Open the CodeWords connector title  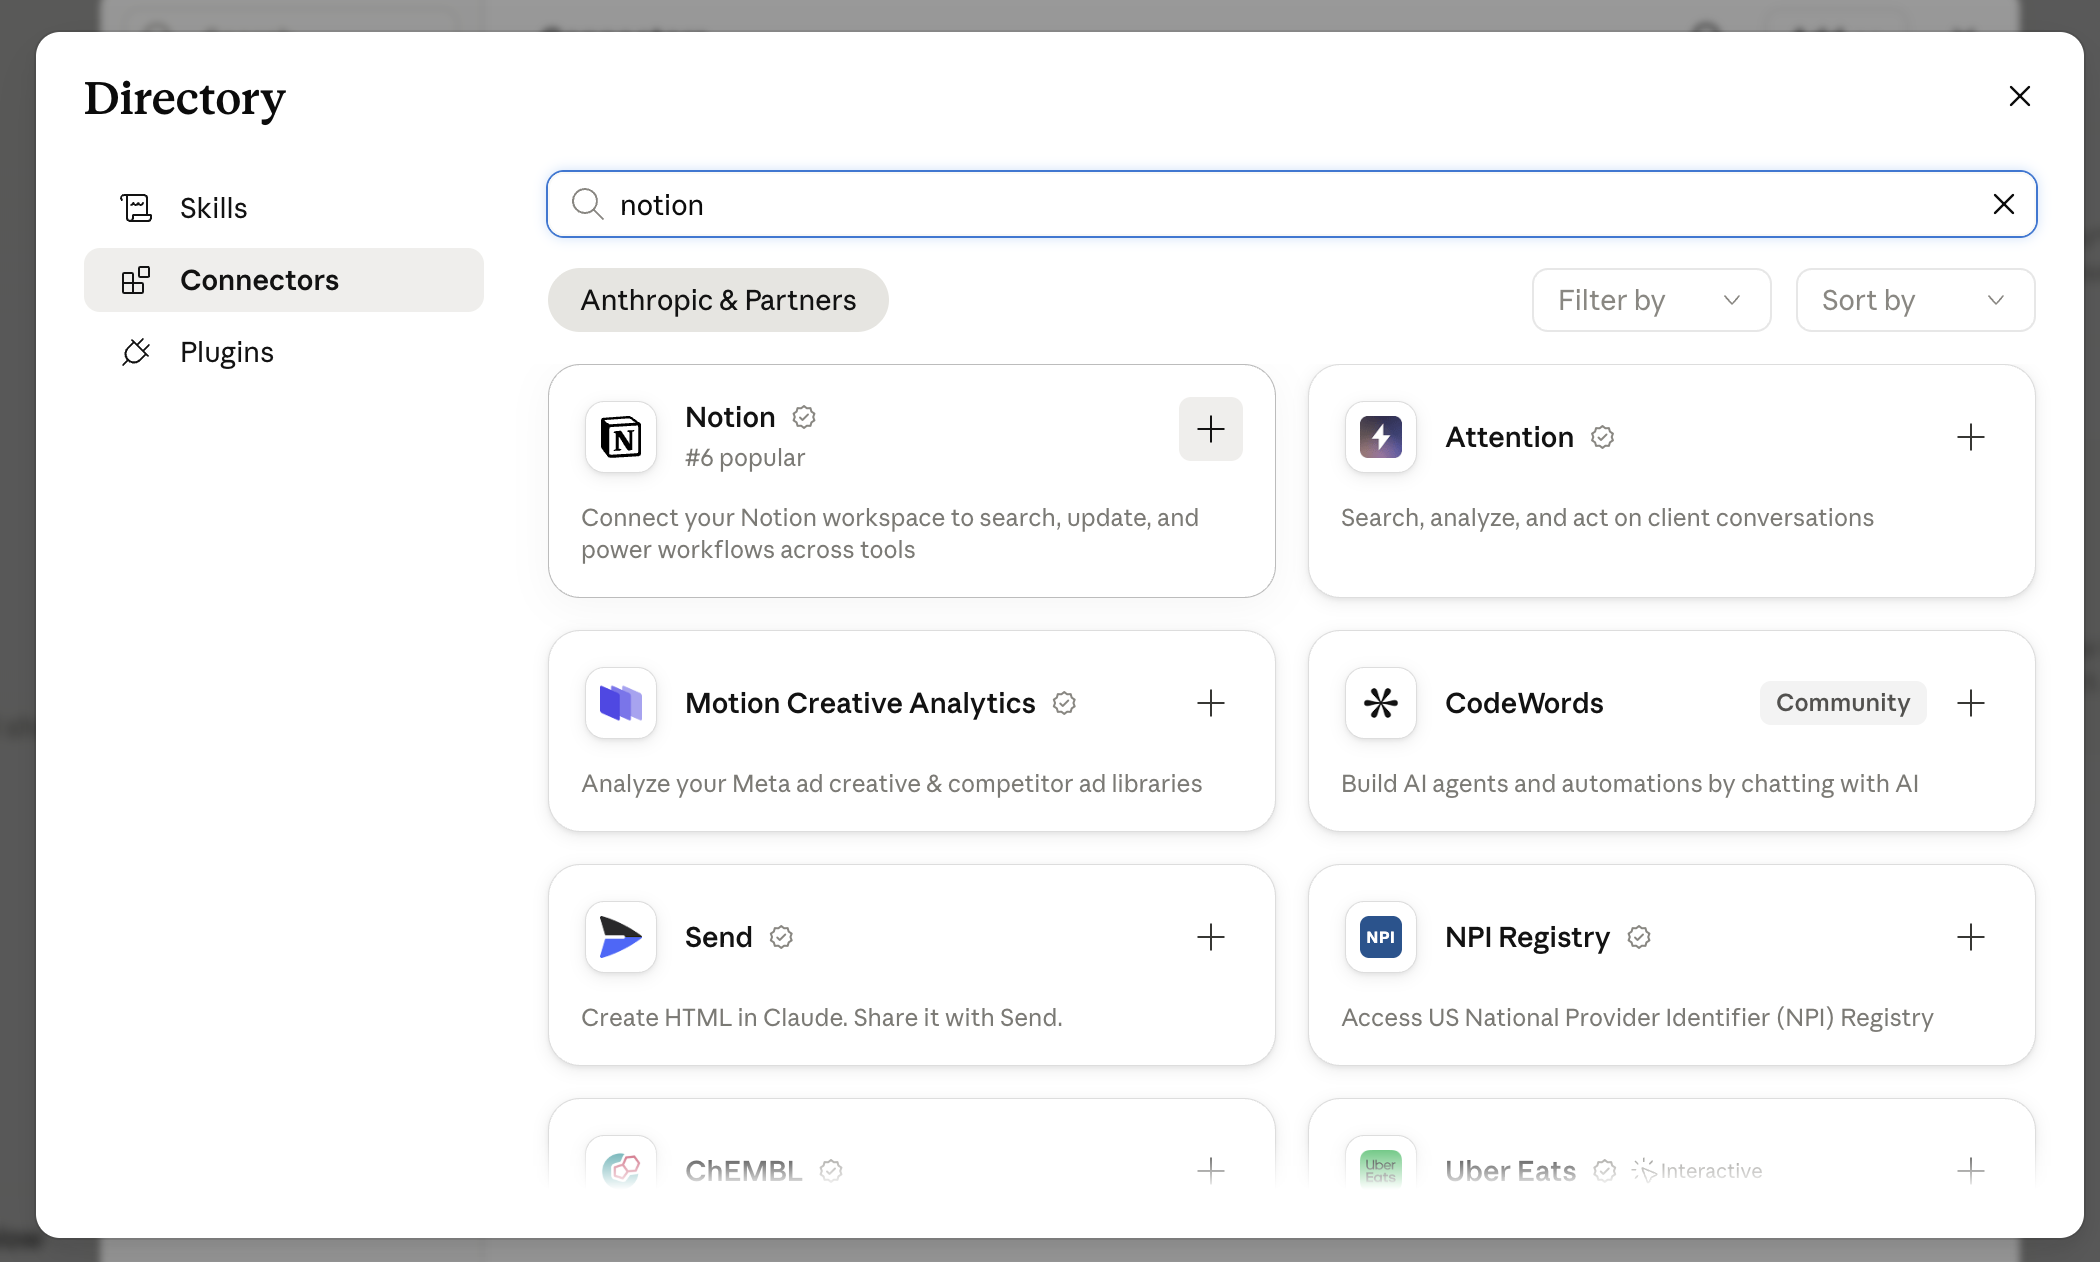(x=1524, y=703)
